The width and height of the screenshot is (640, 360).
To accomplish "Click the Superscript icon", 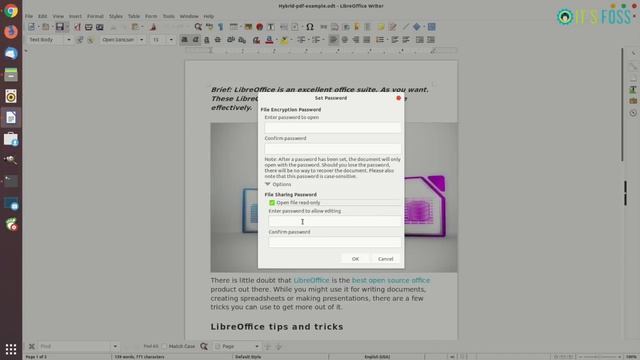I will pyautogui.click(x=231, y=40).
